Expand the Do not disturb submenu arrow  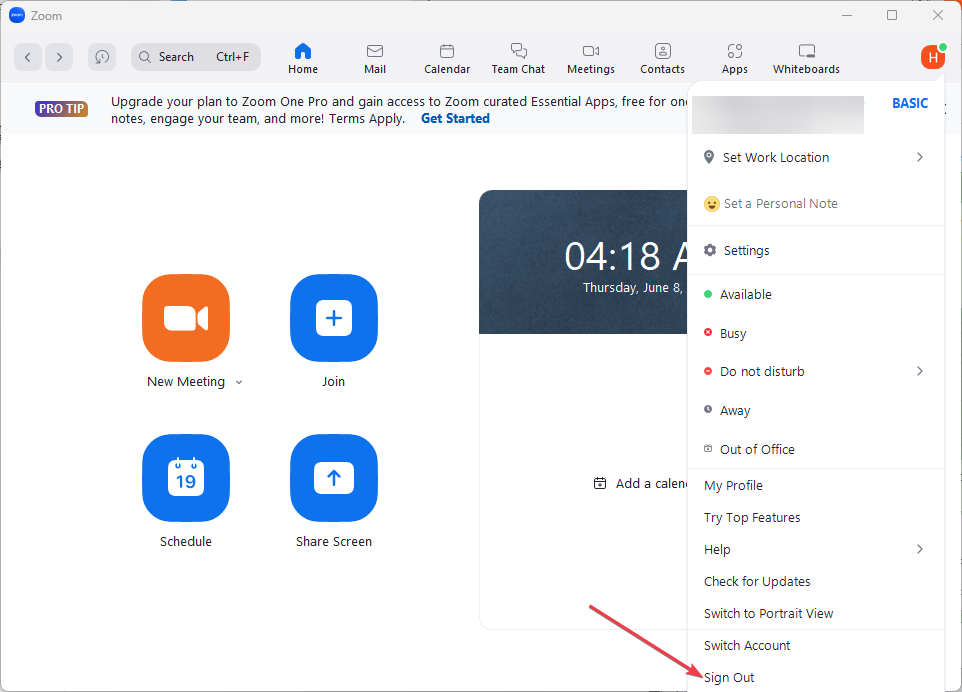point(920,371)
